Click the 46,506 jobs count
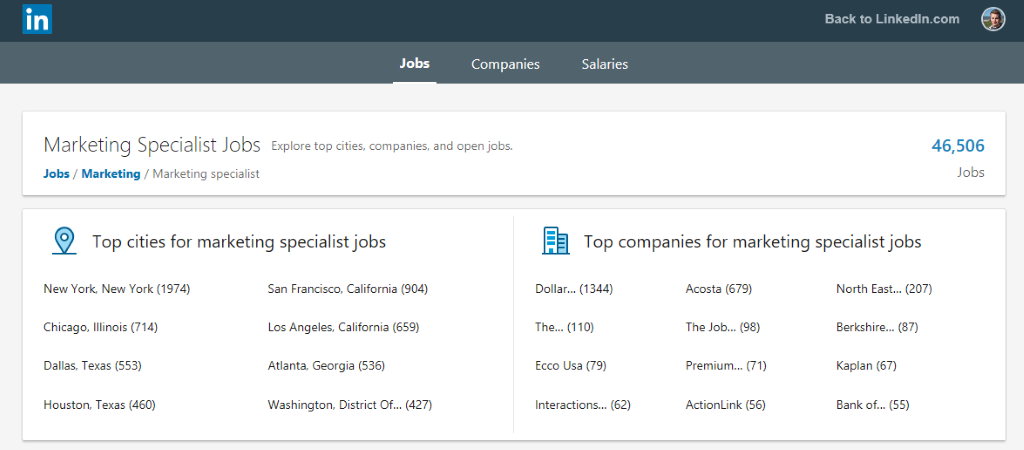Screen dimensions: 1024x450 [958, 146]
